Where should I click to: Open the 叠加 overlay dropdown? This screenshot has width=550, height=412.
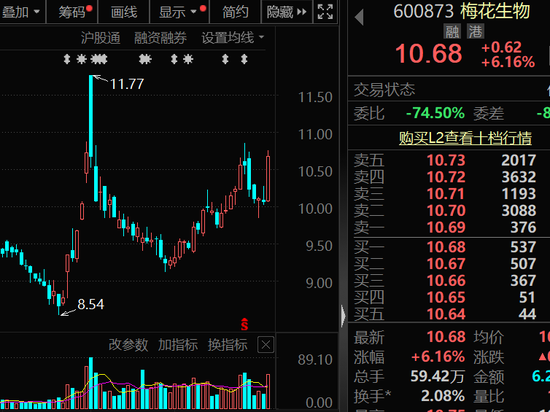(x=21, y=12)
